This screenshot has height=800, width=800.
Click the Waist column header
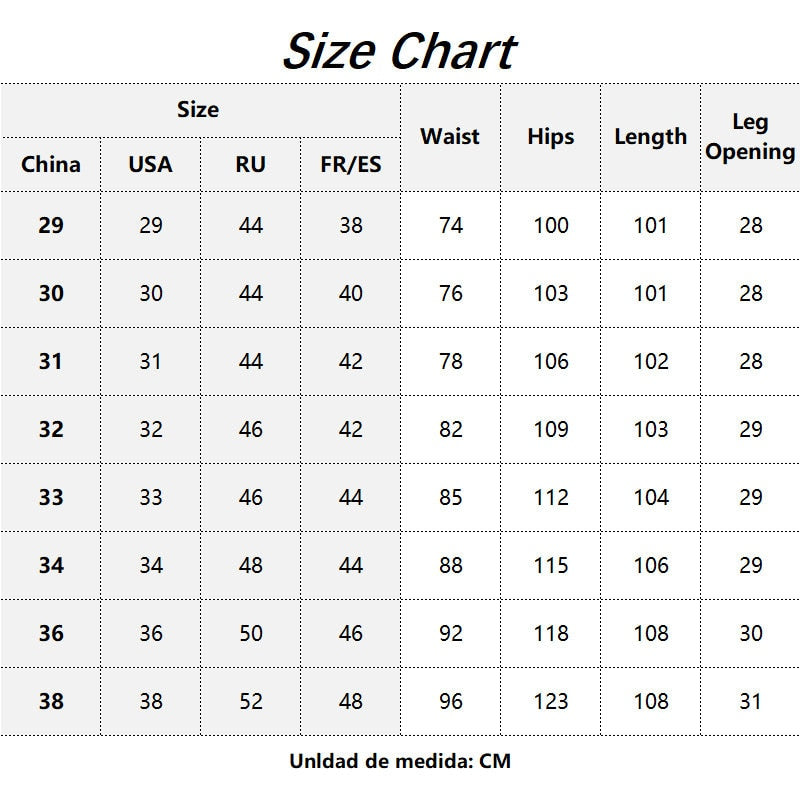[x=450, y=137]
